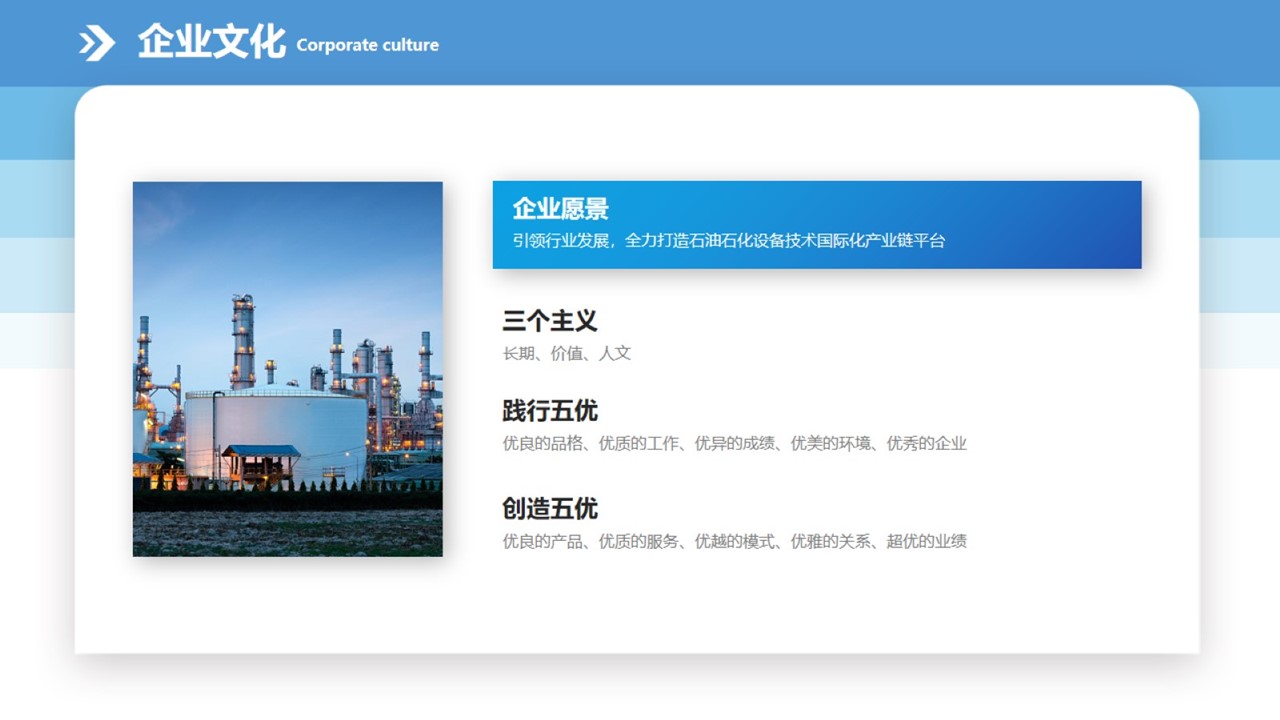This screenshot has height=720, width=1280.
Task: Select text 引领行业发展，全力打造石油石化设备技术国际化产业链平台
Action: [x=729, y=241]
